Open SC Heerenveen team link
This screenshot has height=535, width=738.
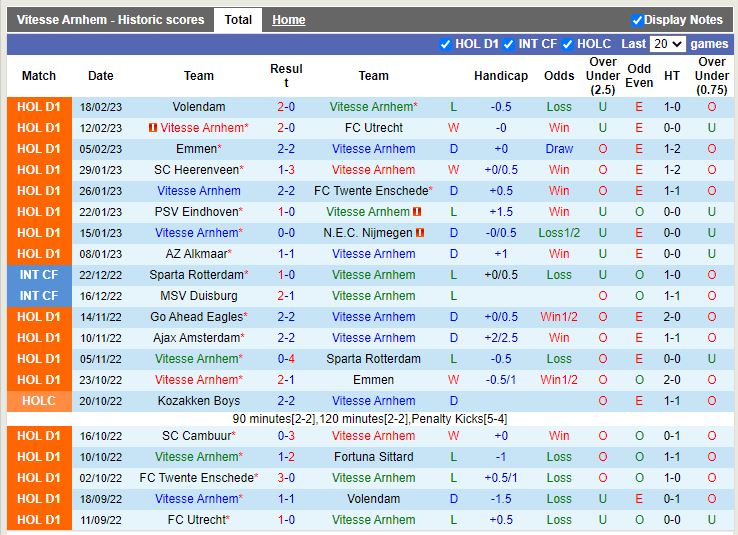[x=196, y=170]
